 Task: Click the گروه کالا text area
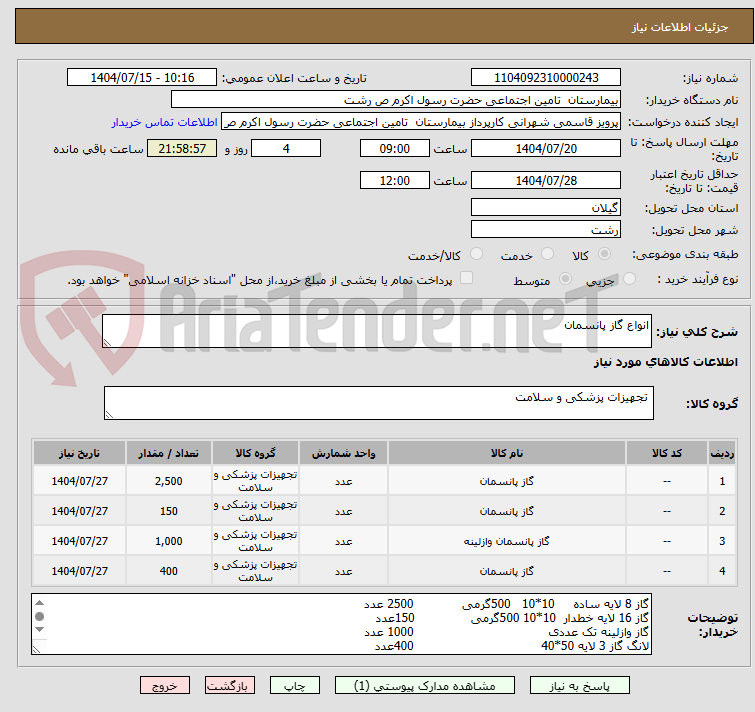(378, 403)
